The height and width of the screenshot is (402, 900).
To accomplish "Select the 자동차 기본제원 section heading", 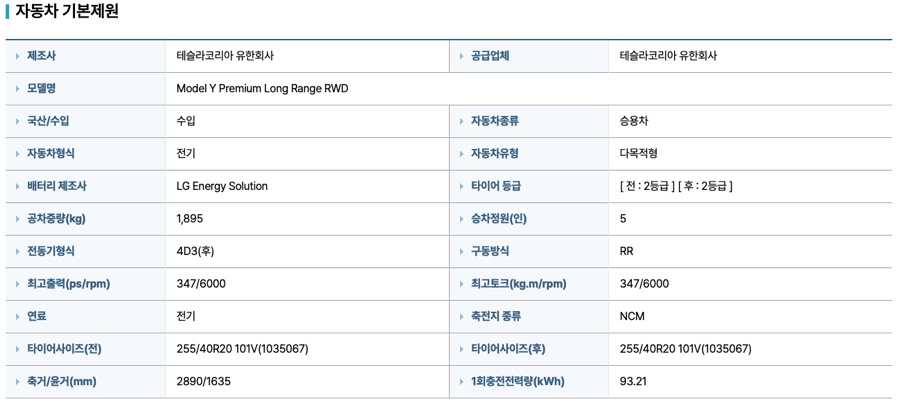I will tap(67, 11).
